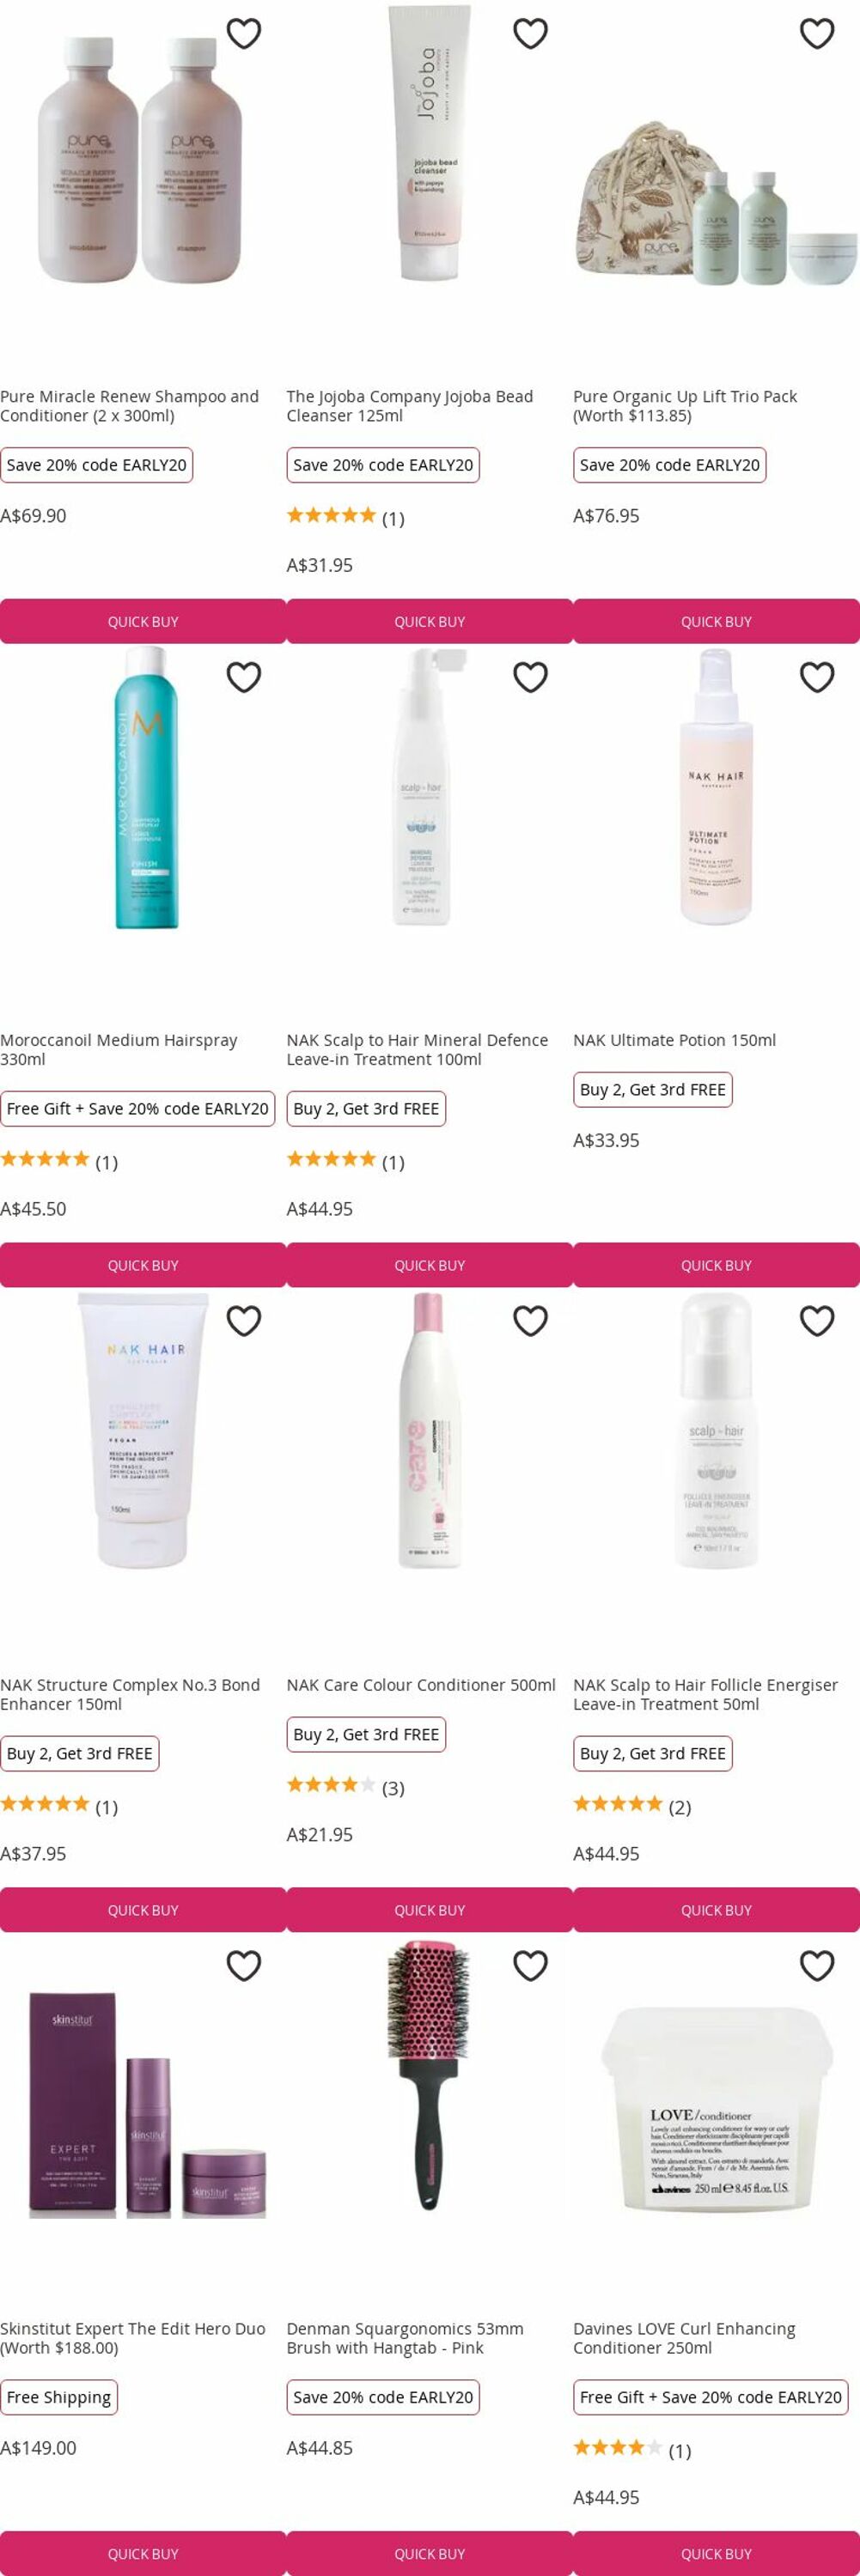This screenshot has height=2576, width=860.
Task: Favorite the Jojoba Bead Cleanser with heart
Action: click(x=530, y=34)
